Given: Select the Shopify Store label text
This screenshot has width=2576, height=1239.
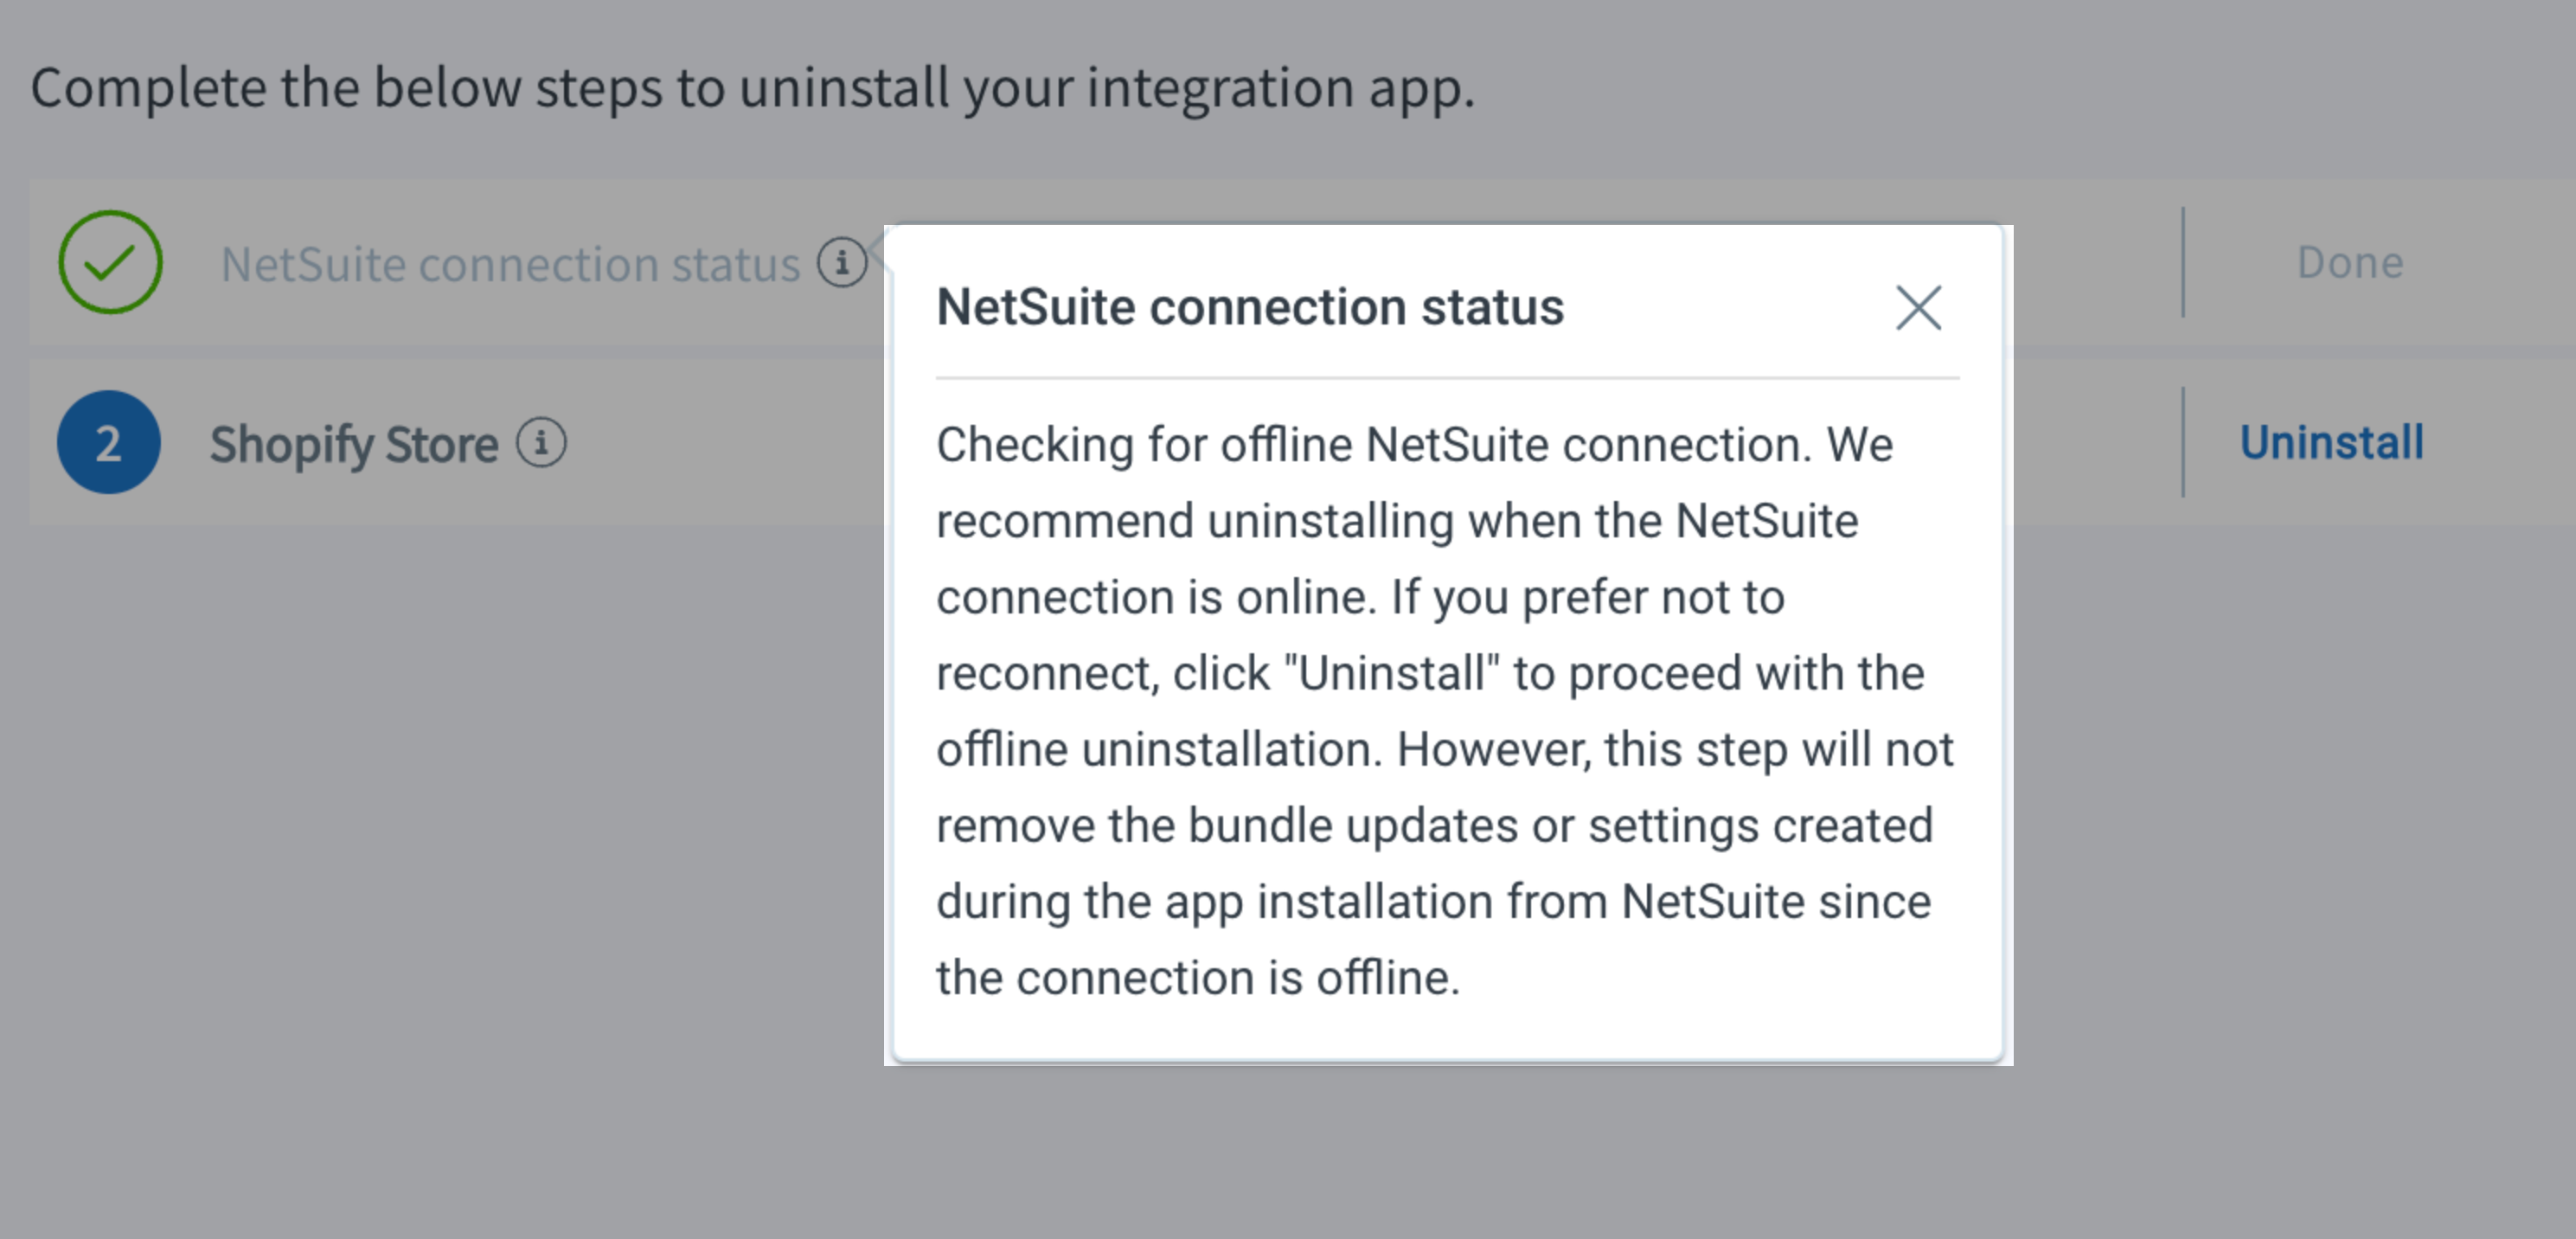Looking at the screenshot, I should coord(352,443).
